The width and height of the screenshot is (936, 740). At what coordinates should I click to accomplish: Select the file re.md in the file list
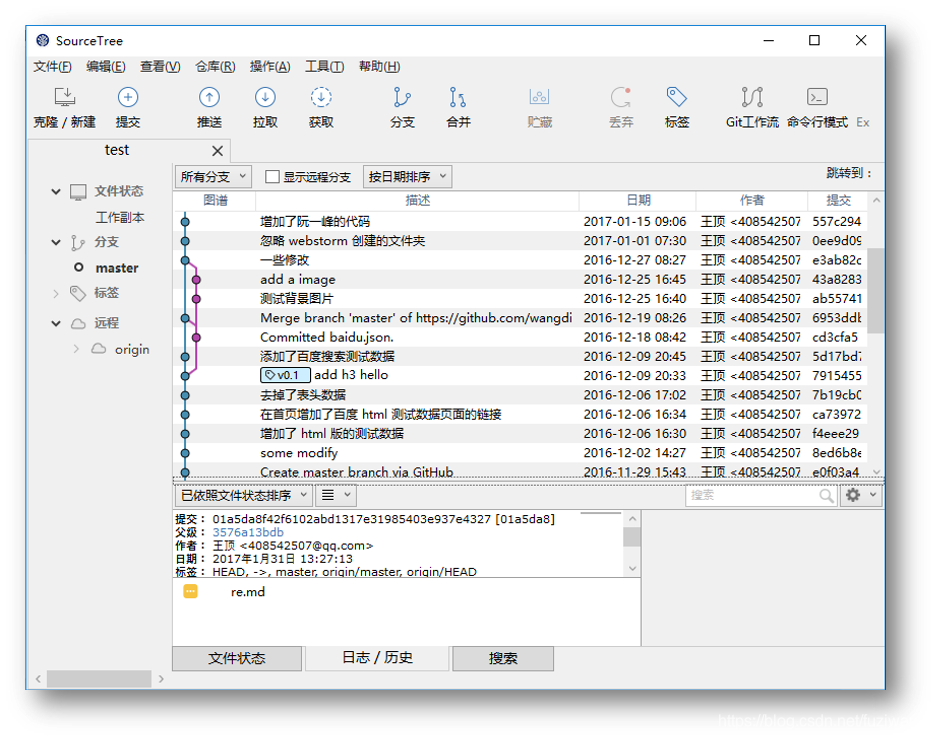tap(248, 592)
